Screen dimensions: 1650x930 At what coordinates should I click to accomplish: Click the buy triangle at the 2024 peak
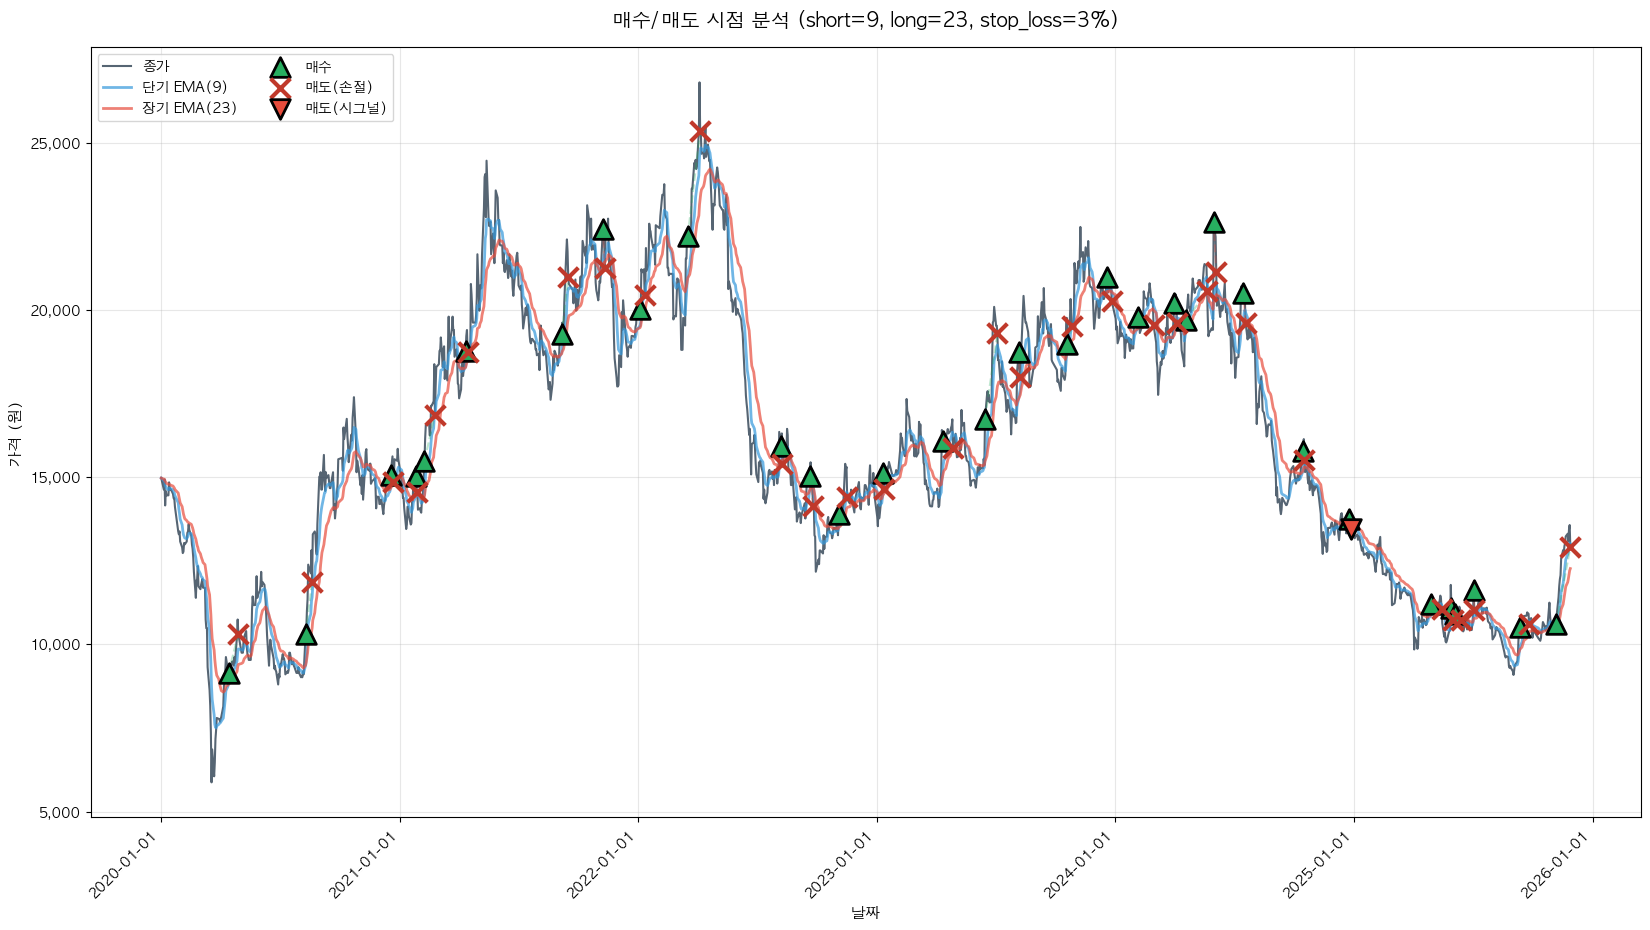click(x=1214, y=223)
